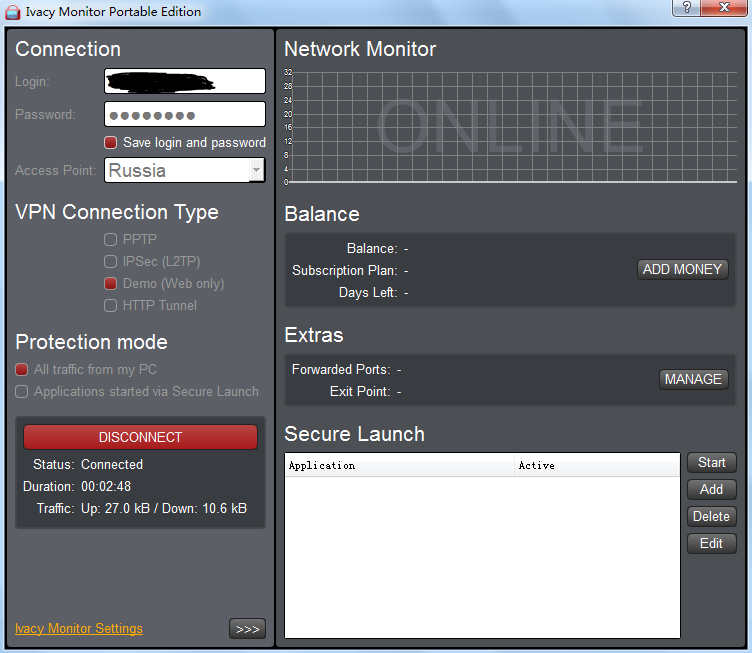
Task: Open the Ivacy Monitor Settings link
Action: click(x=79, y=628)
